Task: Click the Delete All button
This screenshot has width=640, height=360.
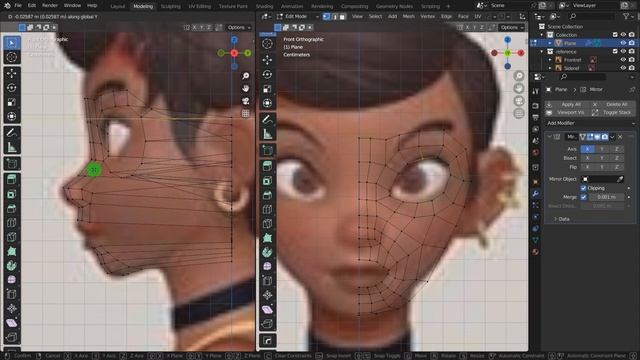Action: click(613, 104)
